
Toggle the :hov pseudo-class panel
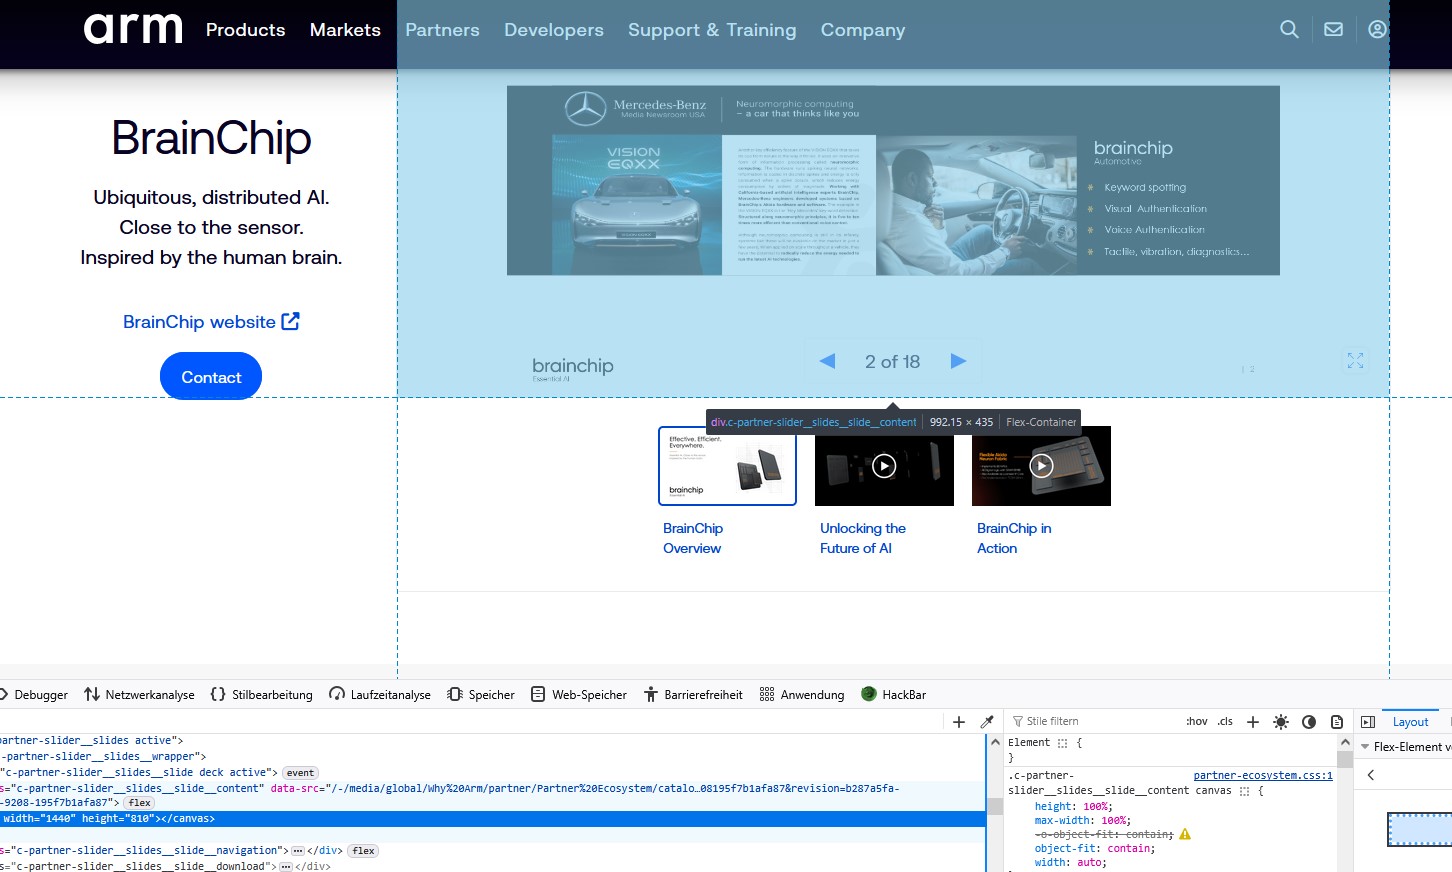(1197, 721)
